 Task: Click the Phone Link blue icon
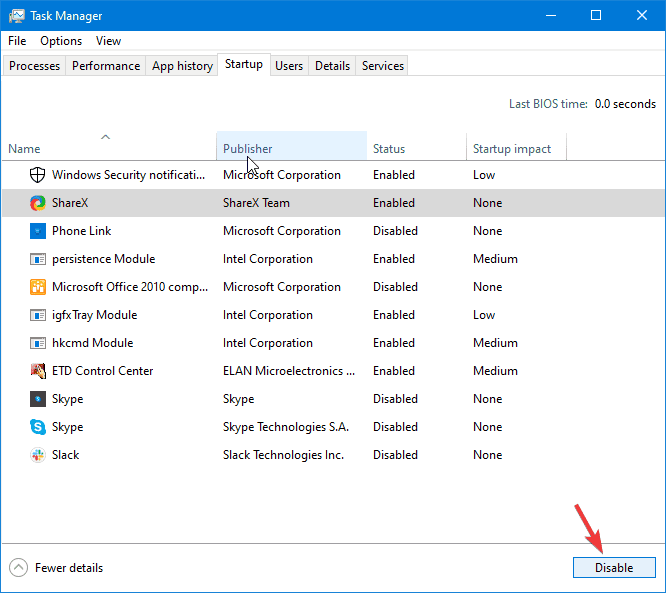point(37,231)
